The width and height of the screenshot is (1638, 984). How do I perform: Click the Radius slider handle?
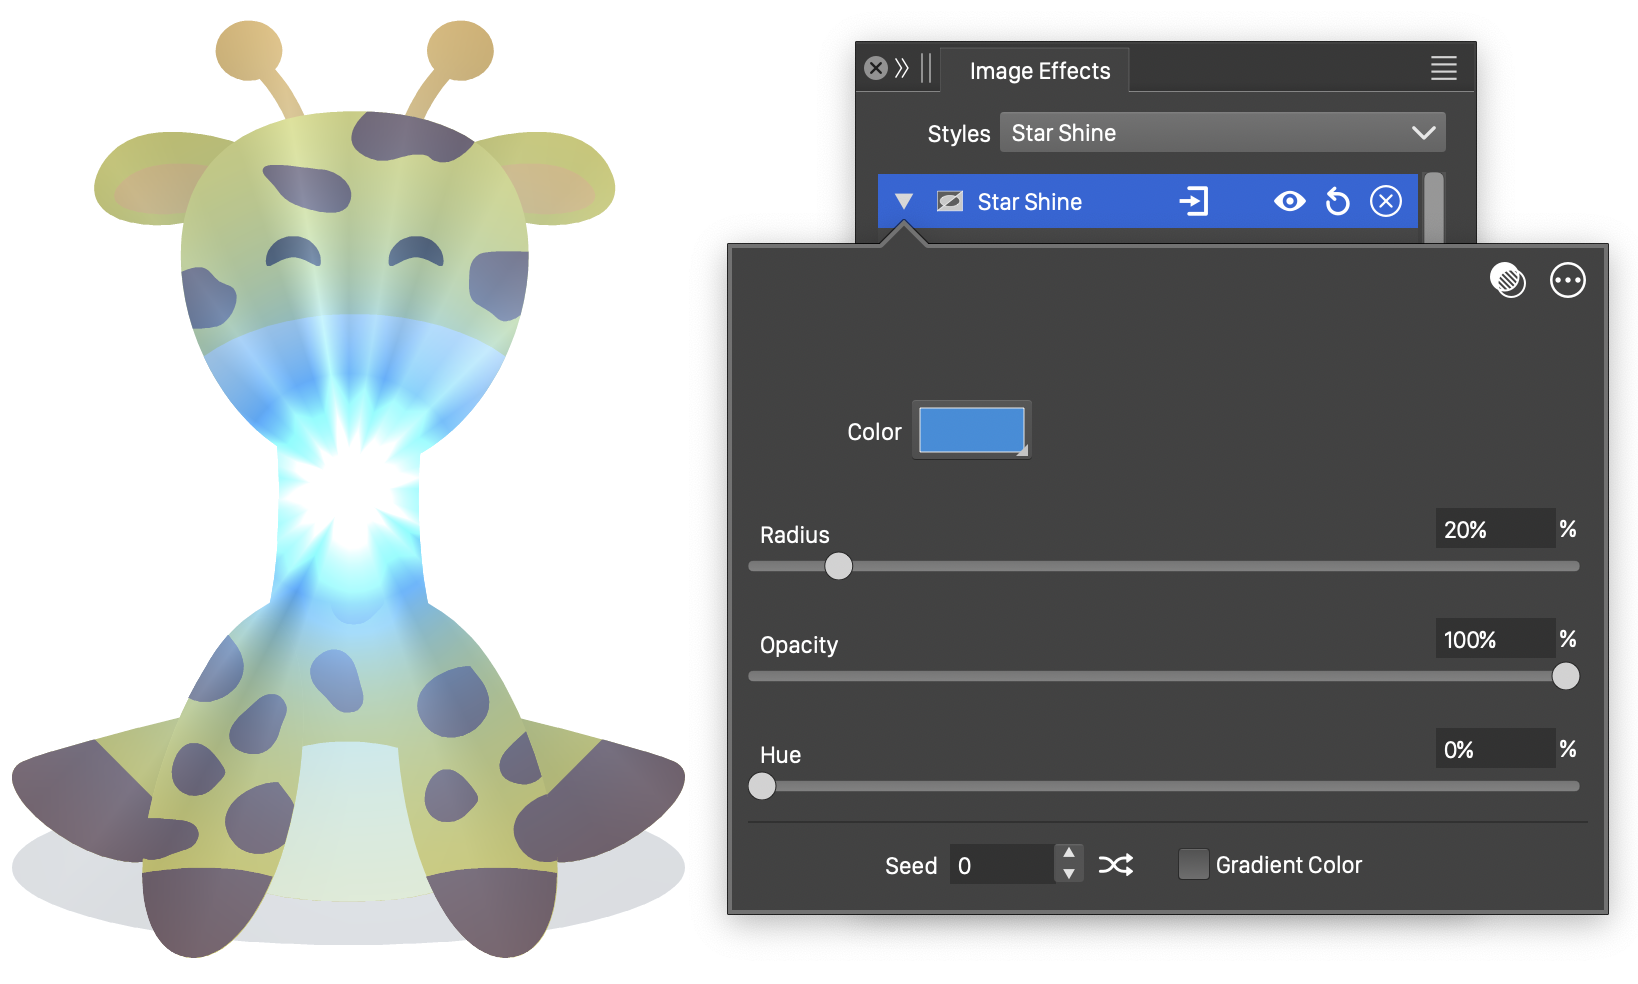point(839,567)
